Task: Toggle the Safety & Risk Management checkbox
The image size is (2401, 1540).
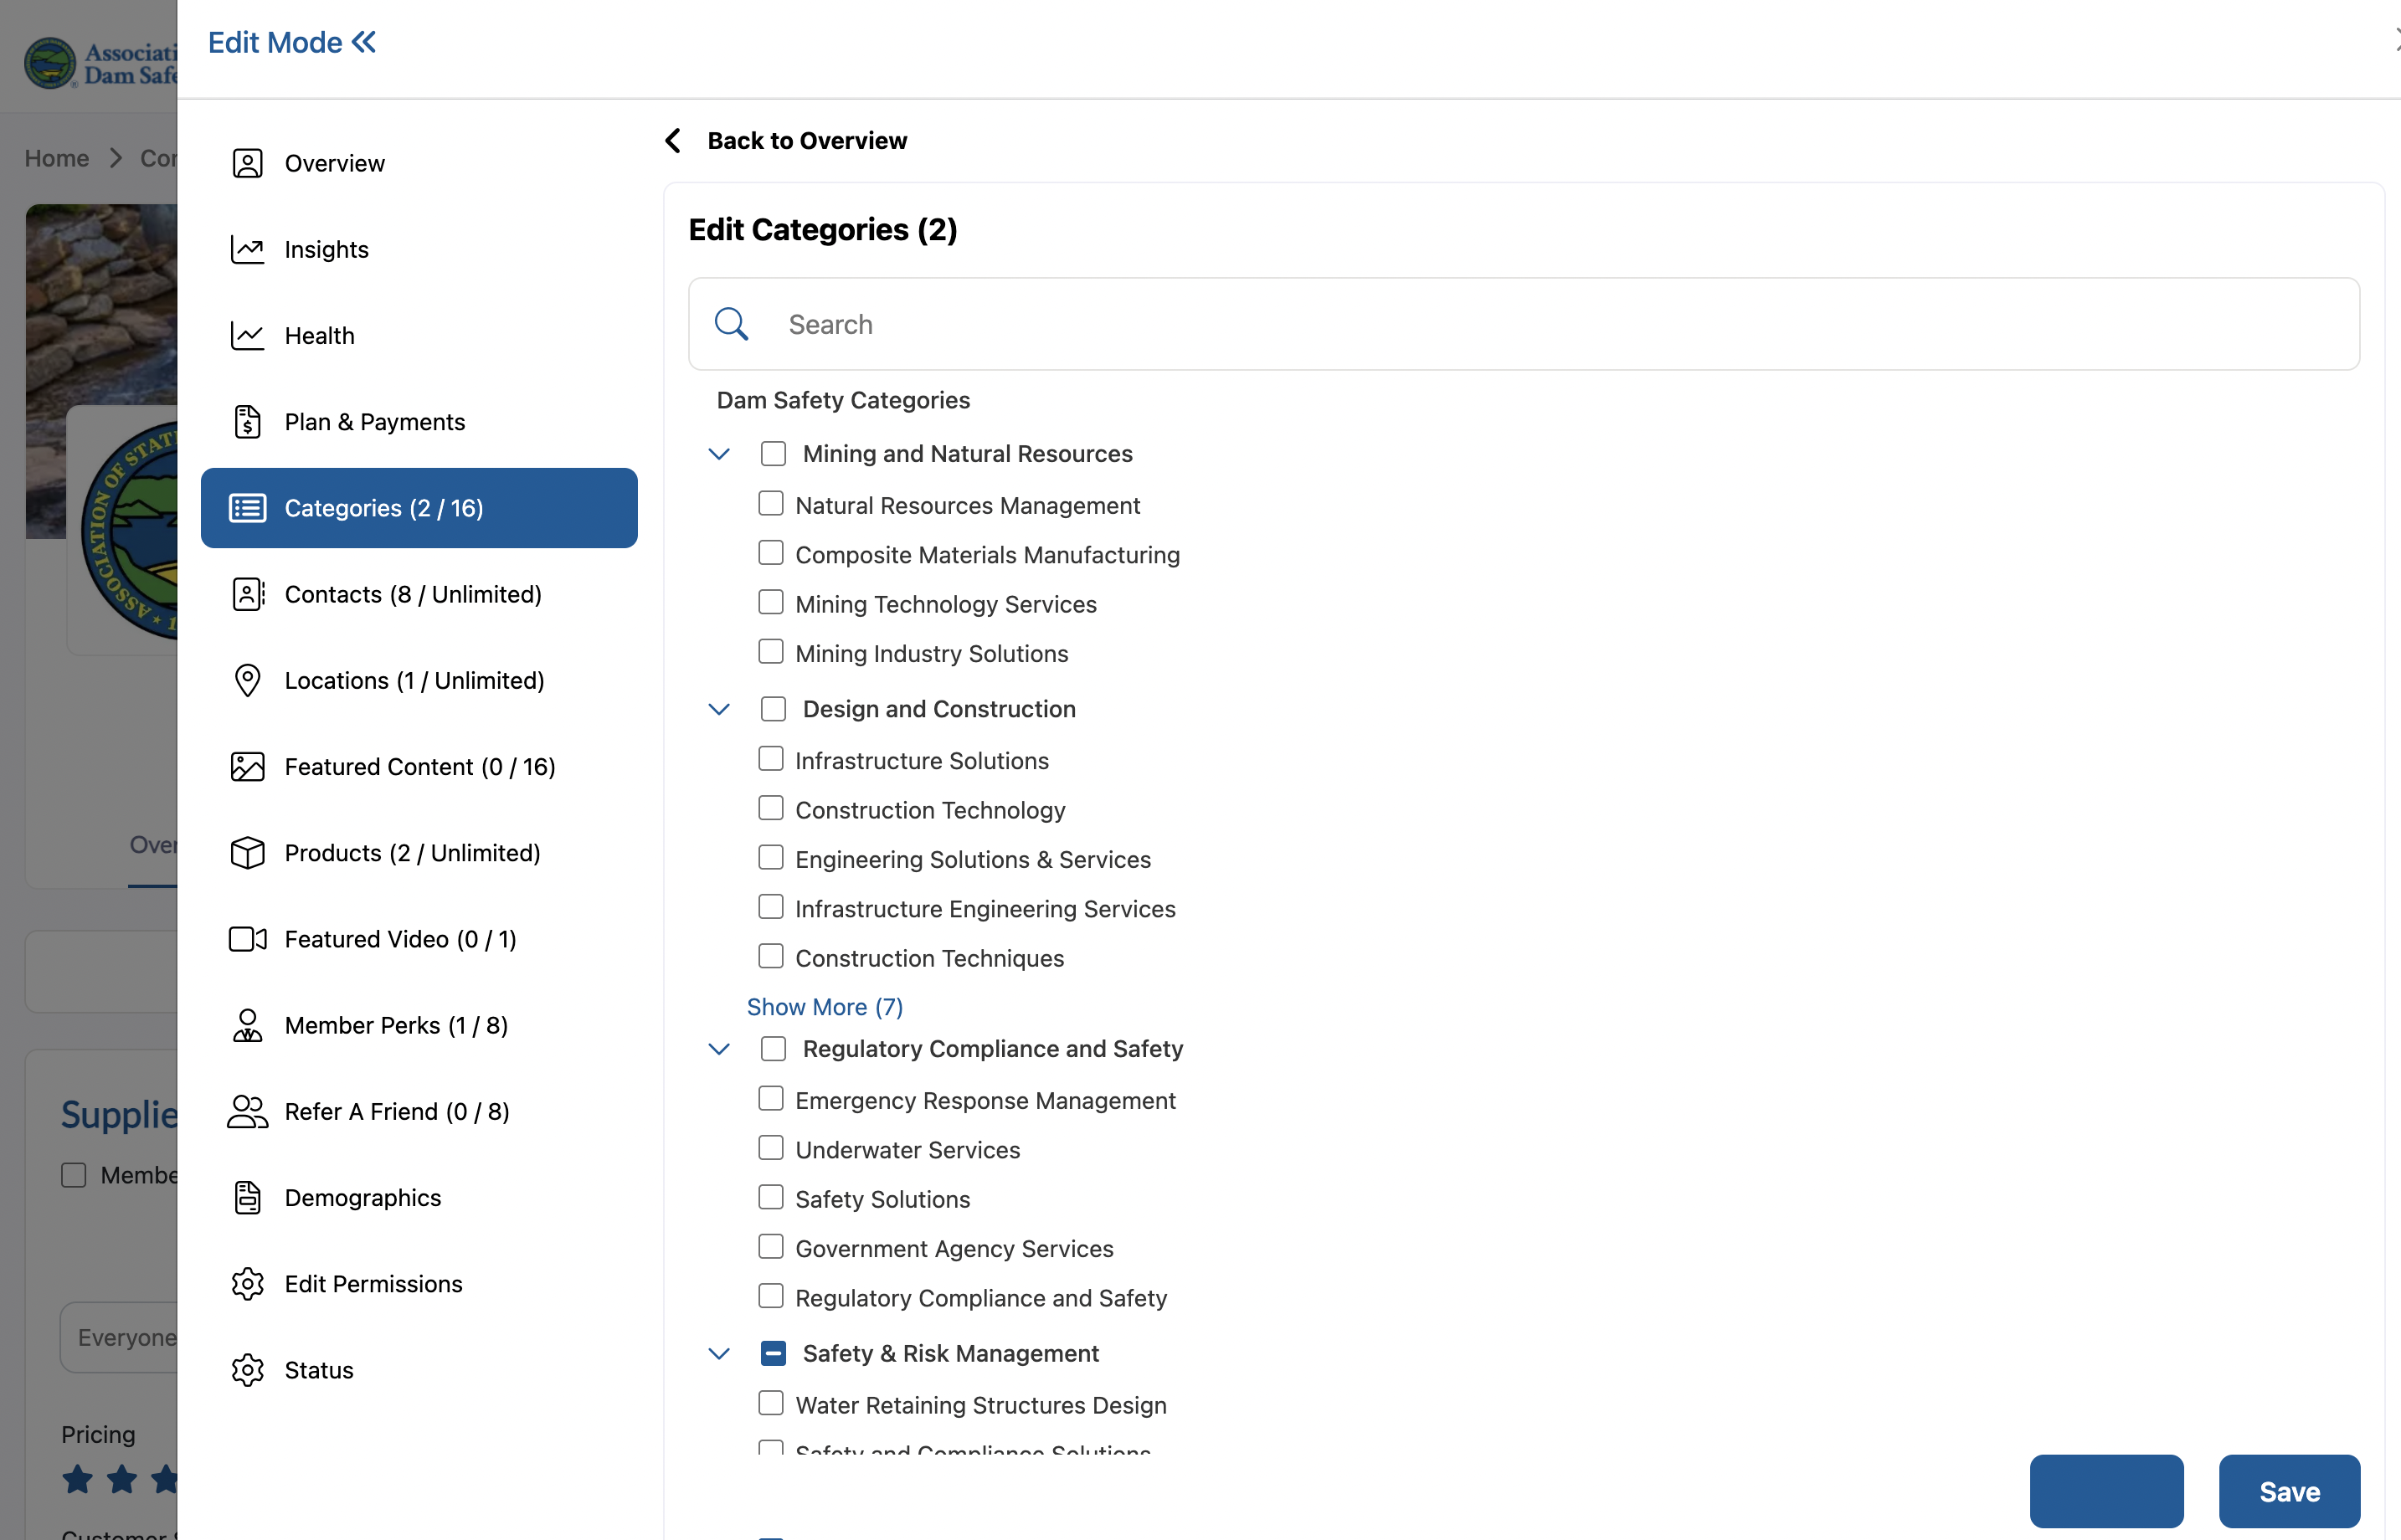Action: click(x=773, y=1353)
